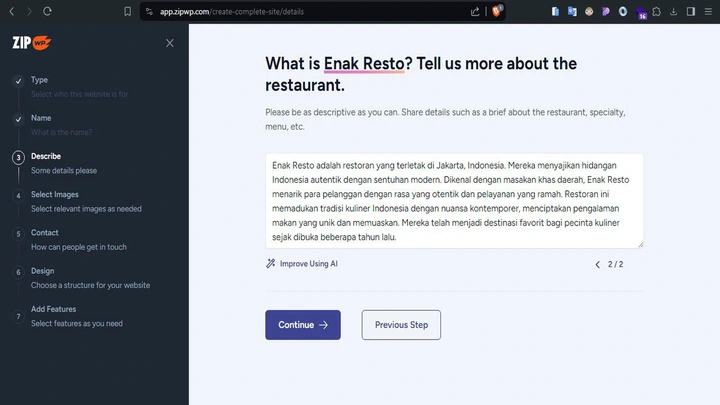
Task: Click the Continue button
Action: pos(303,325)
